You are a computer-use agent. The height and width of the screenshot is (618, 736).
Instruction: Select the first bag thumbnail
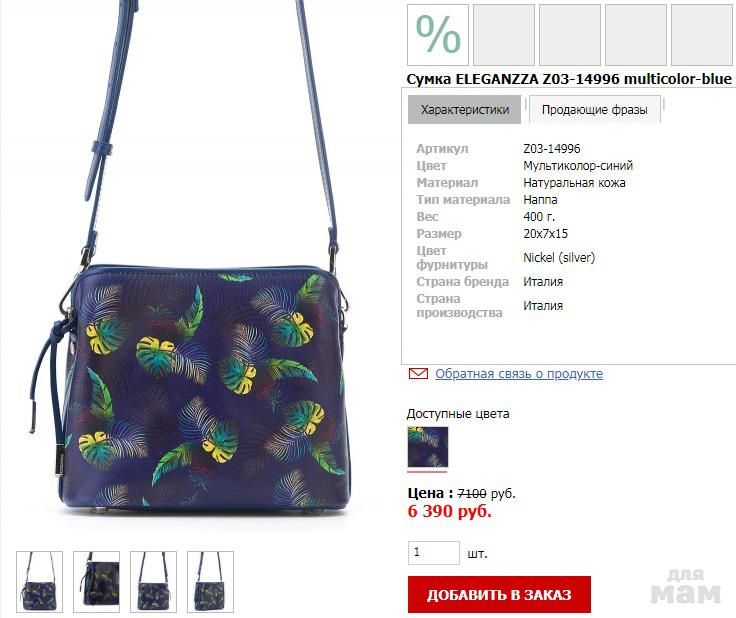[x=39, y=582]
